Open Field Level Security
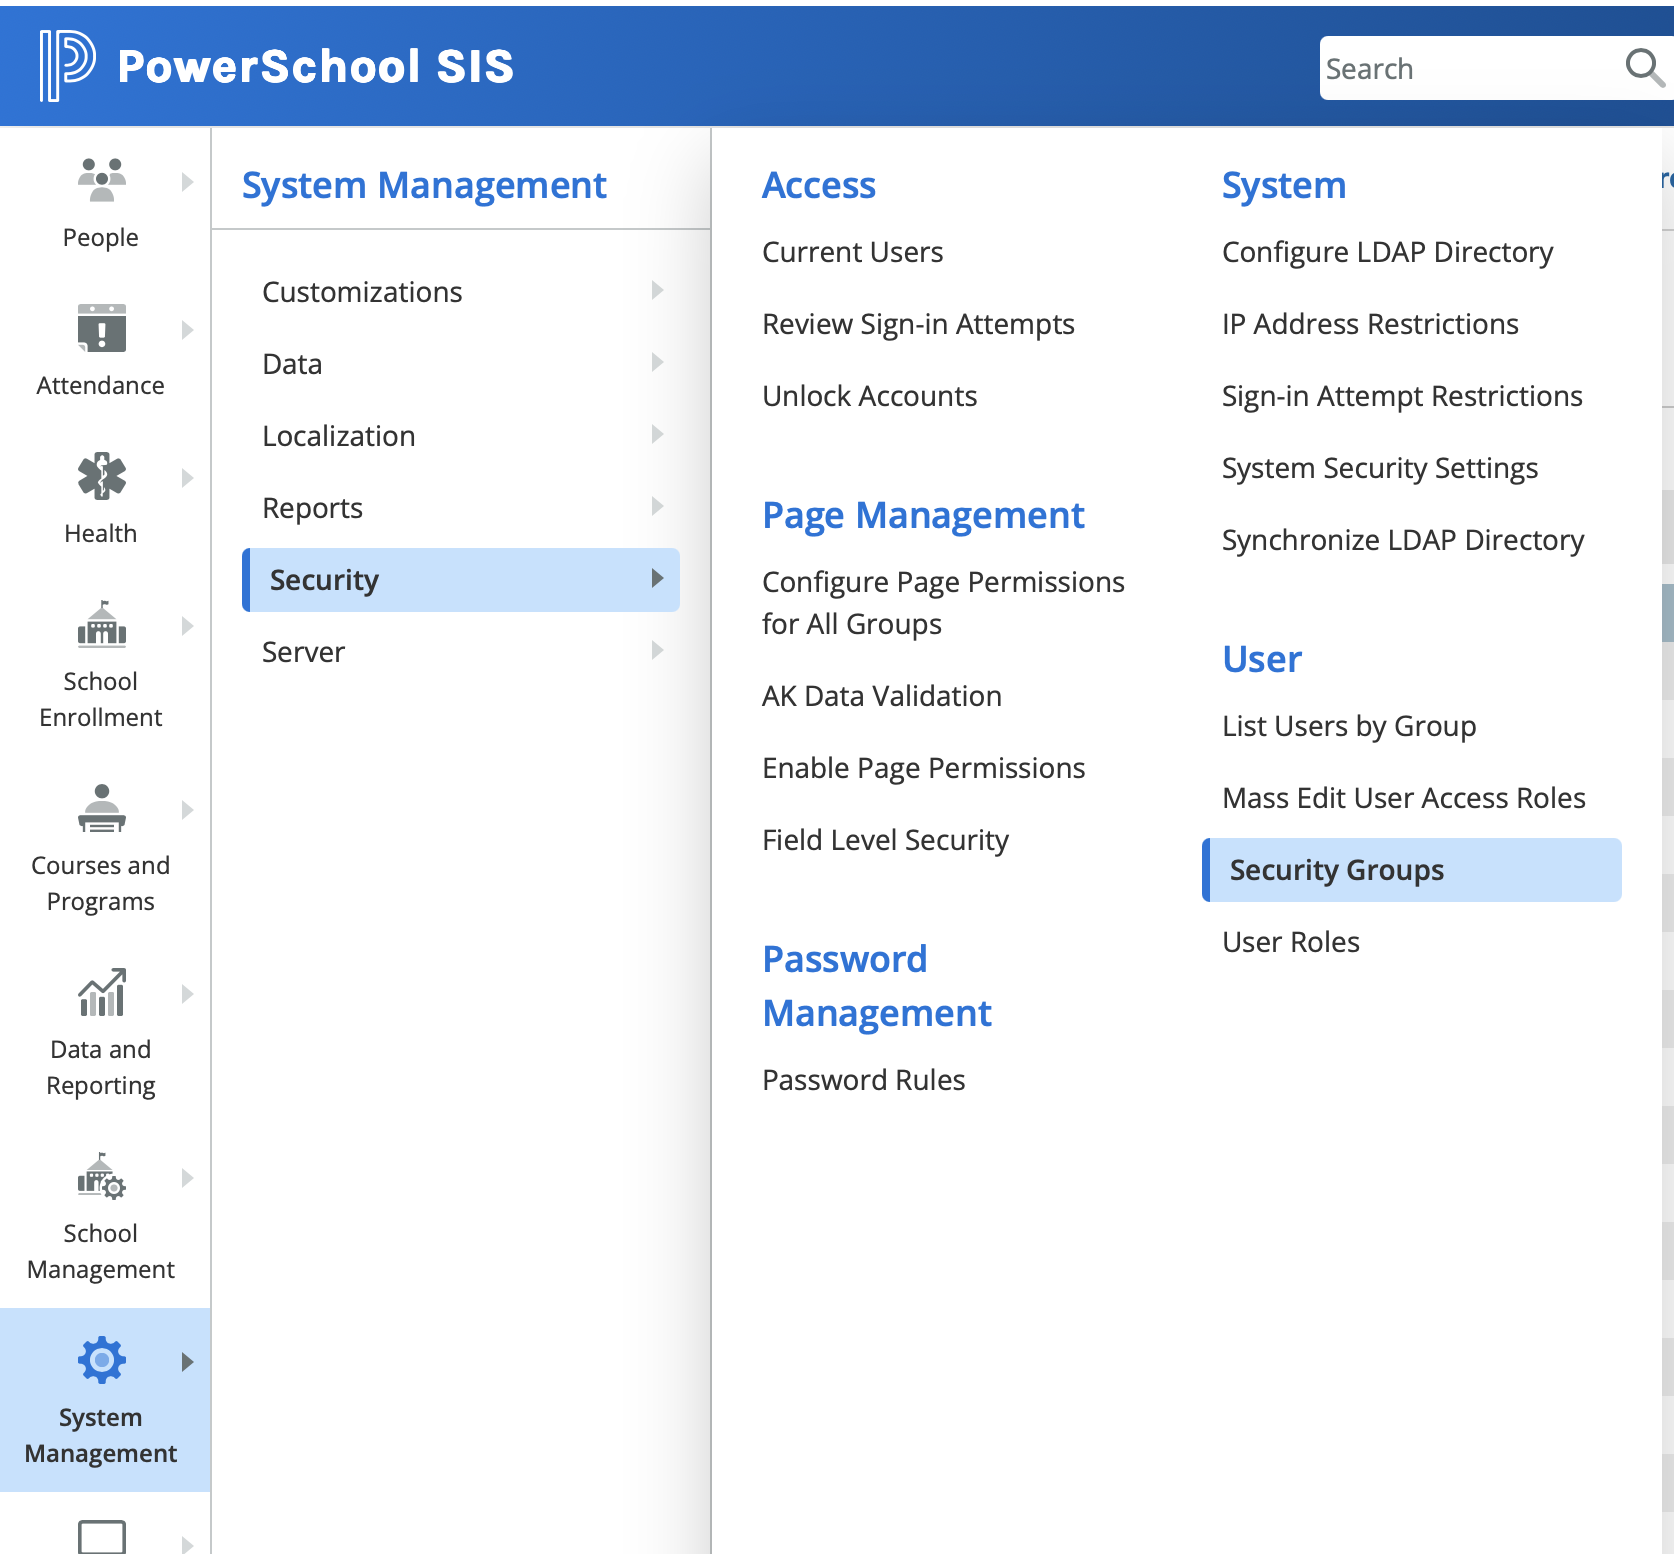The width and height of the screenshot is (1674, 1554). click(x=885, y=840)
